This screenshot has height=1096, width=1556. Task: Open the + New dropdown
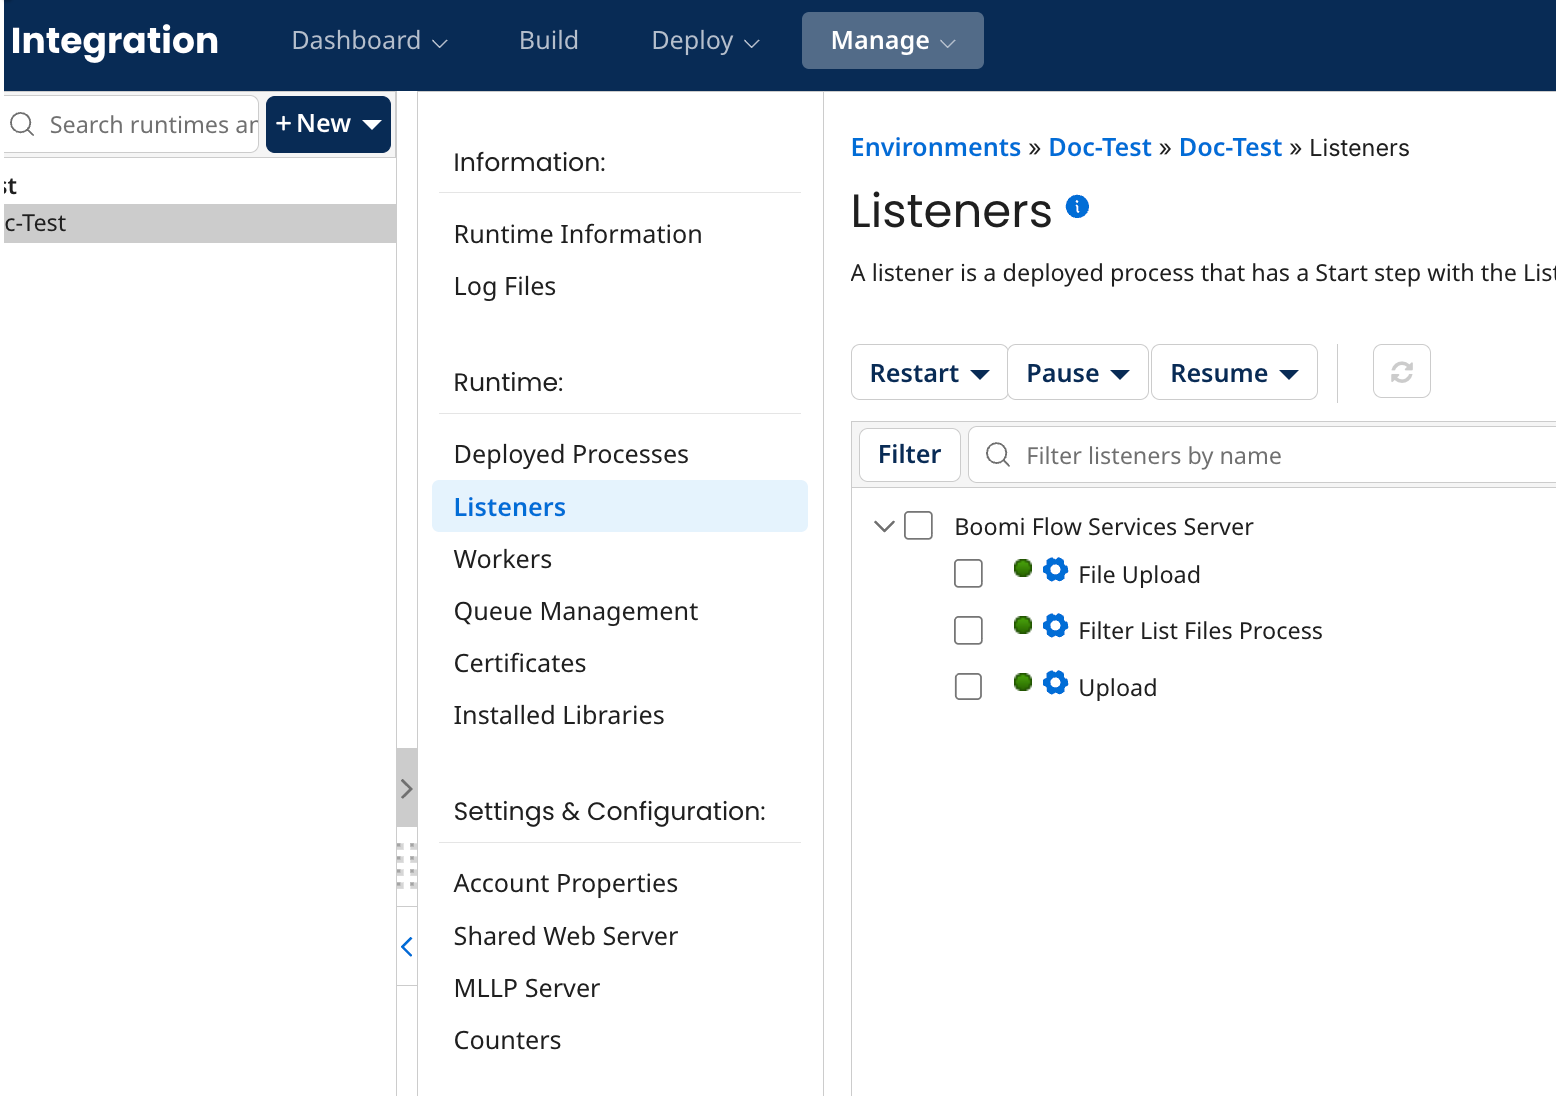[x=328, y=123]
